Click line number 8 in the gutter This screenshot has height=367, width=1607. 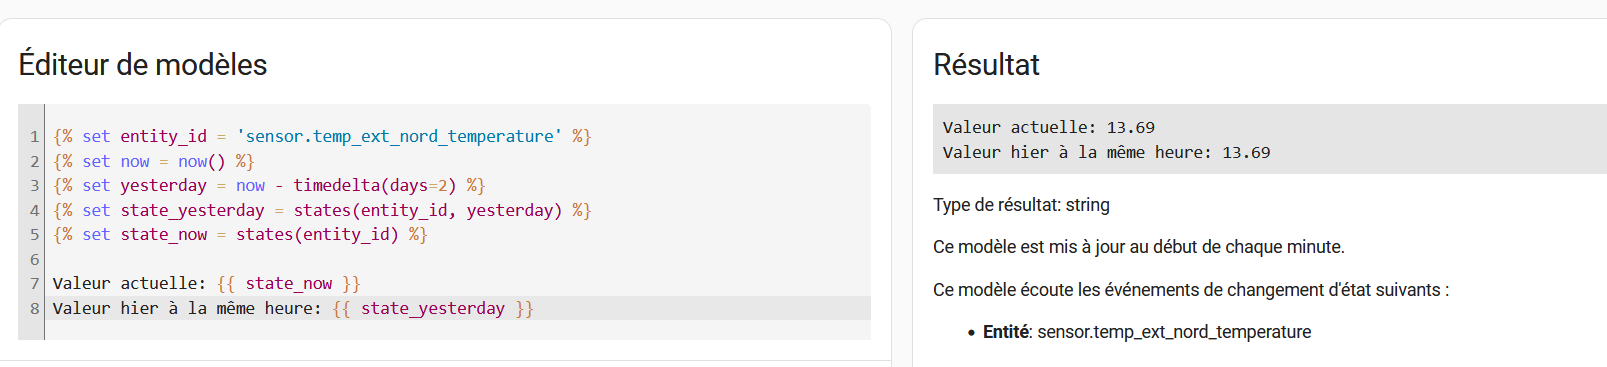[34, 308]
